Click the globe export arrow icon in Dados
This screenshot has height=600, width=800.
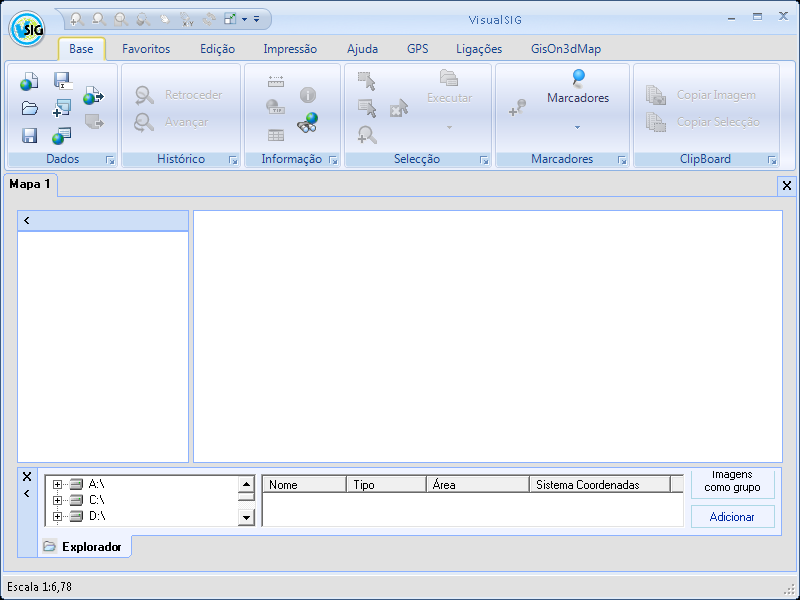point(93,96)
